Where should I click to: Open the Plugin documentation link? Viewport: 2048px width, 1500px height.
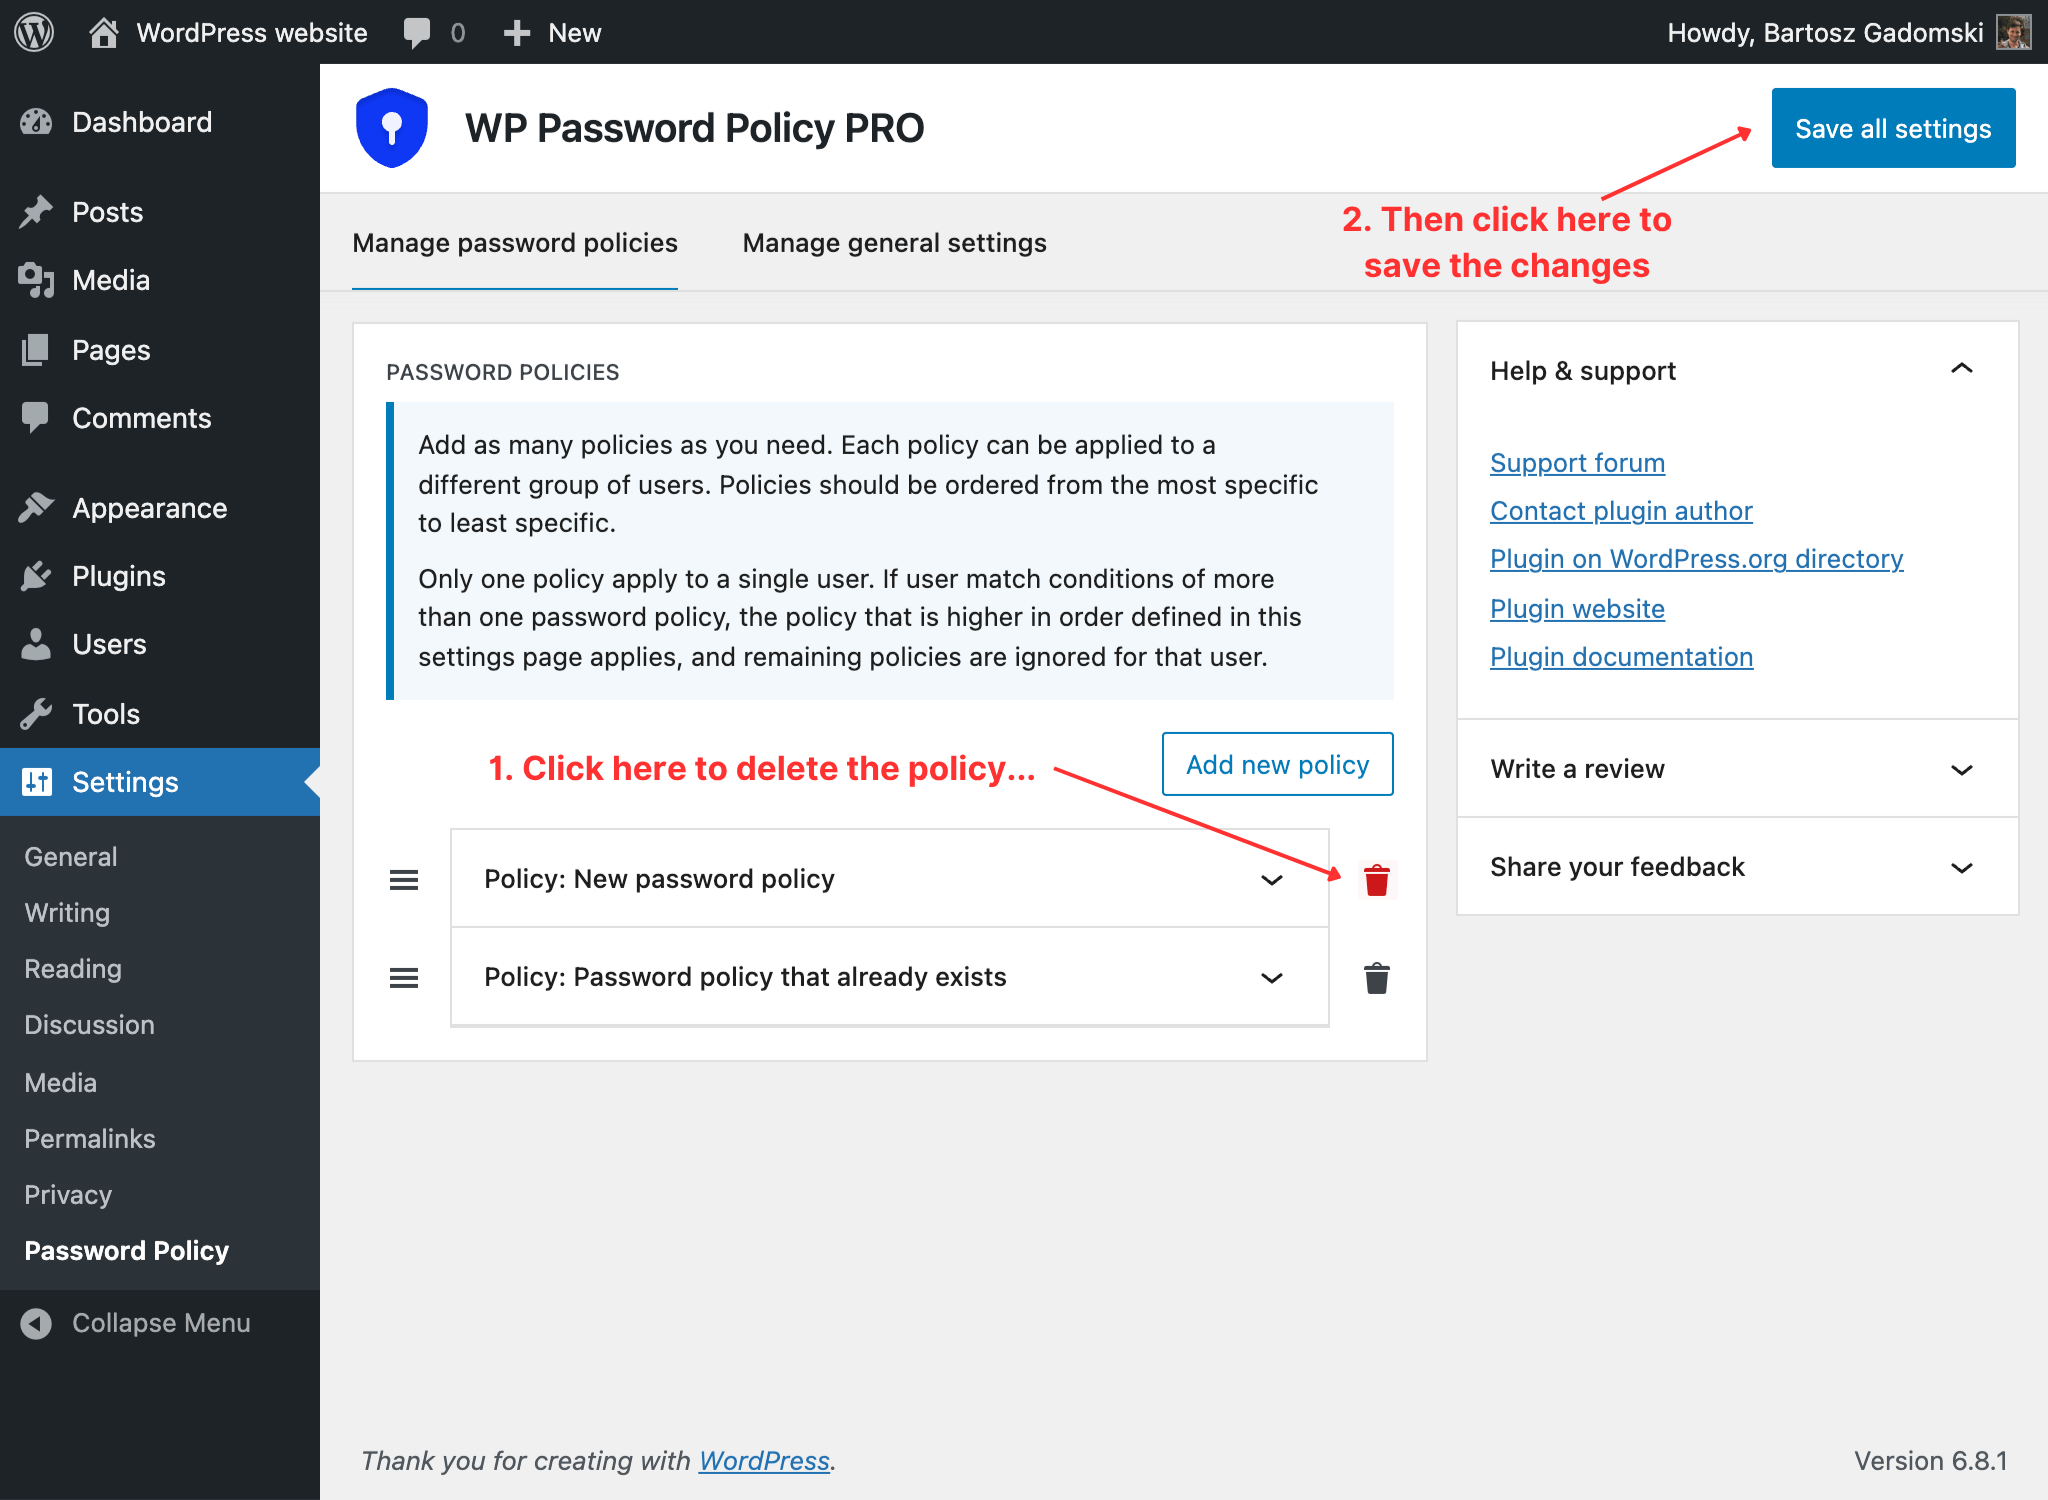tap(1621, 657)
